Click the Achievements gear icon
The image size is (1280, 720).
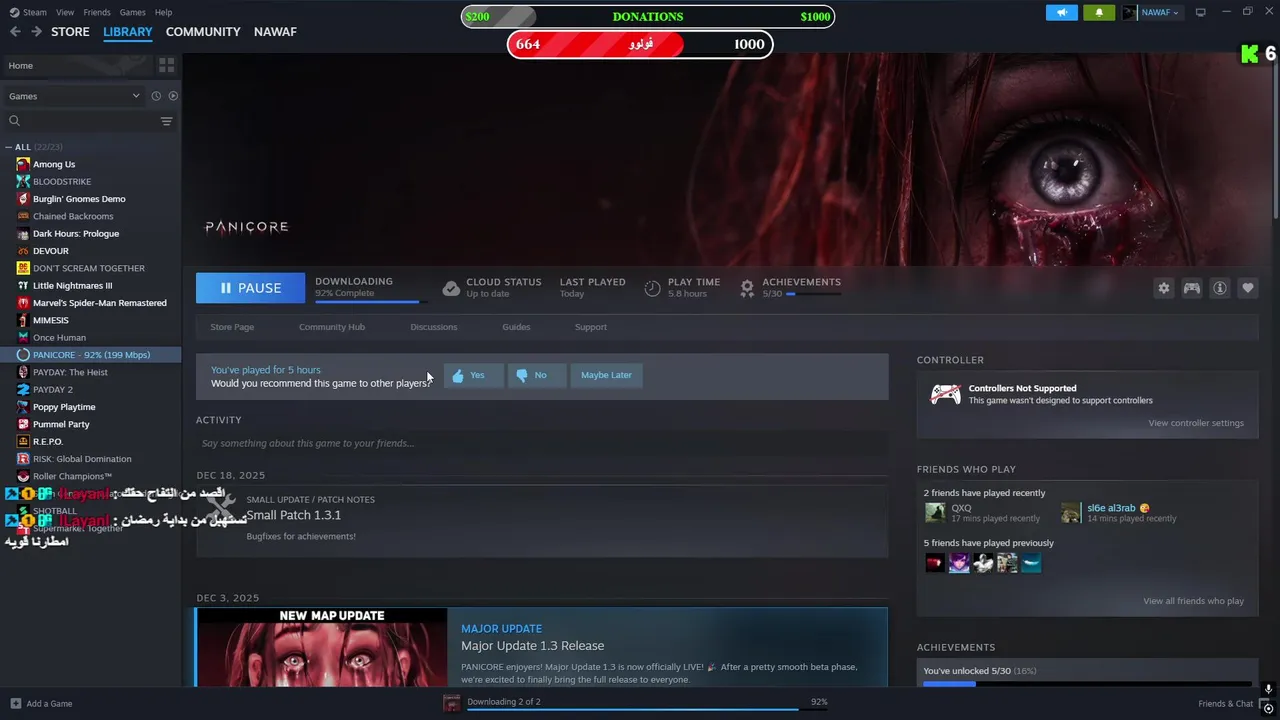pos(747,288)
